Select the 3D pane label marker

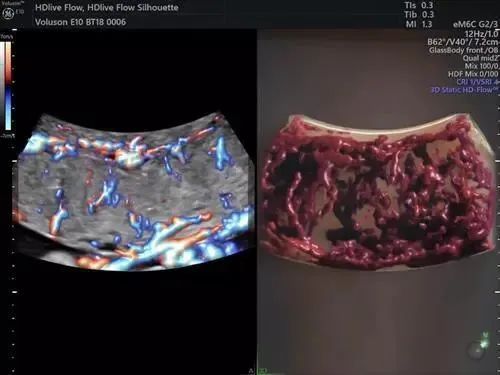(x=263, y=371)
